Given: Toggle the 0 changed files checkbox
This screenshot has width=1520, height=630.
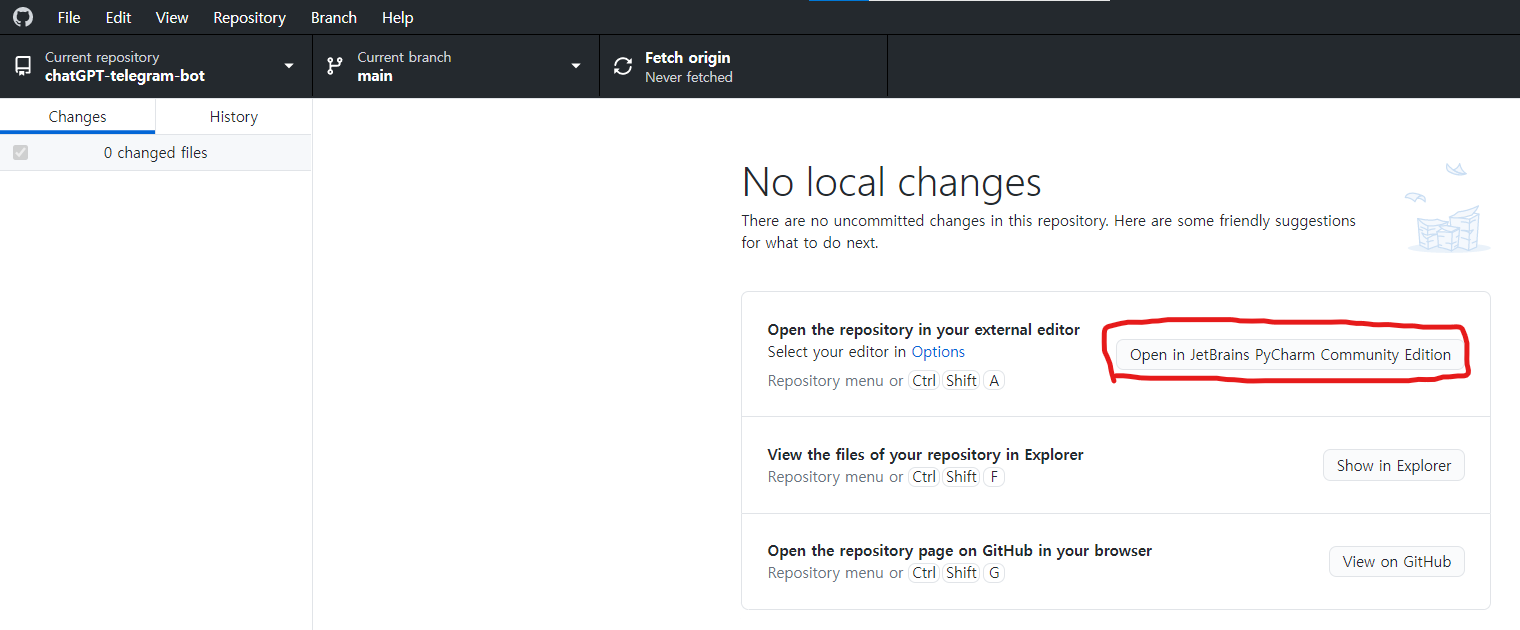Looking at the screenshot, I should pos(20,153).
